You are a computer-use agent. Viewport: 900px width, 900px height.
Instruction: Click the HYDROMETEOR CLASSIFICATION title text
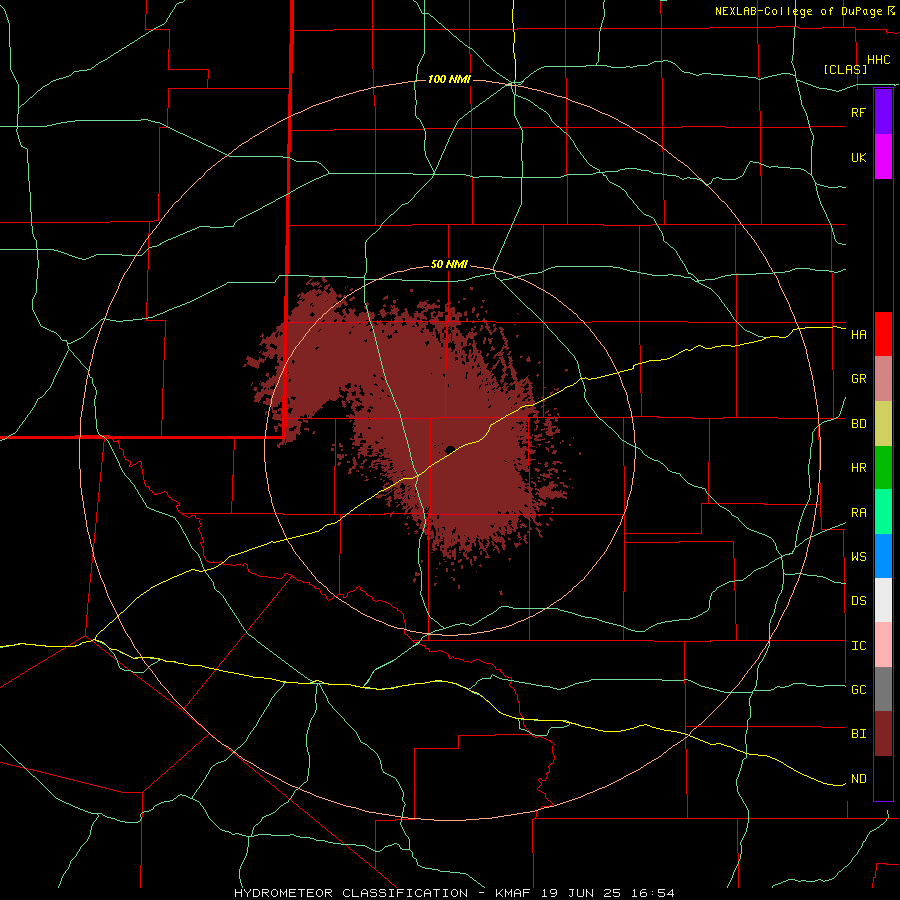click(x=351, y=893)
